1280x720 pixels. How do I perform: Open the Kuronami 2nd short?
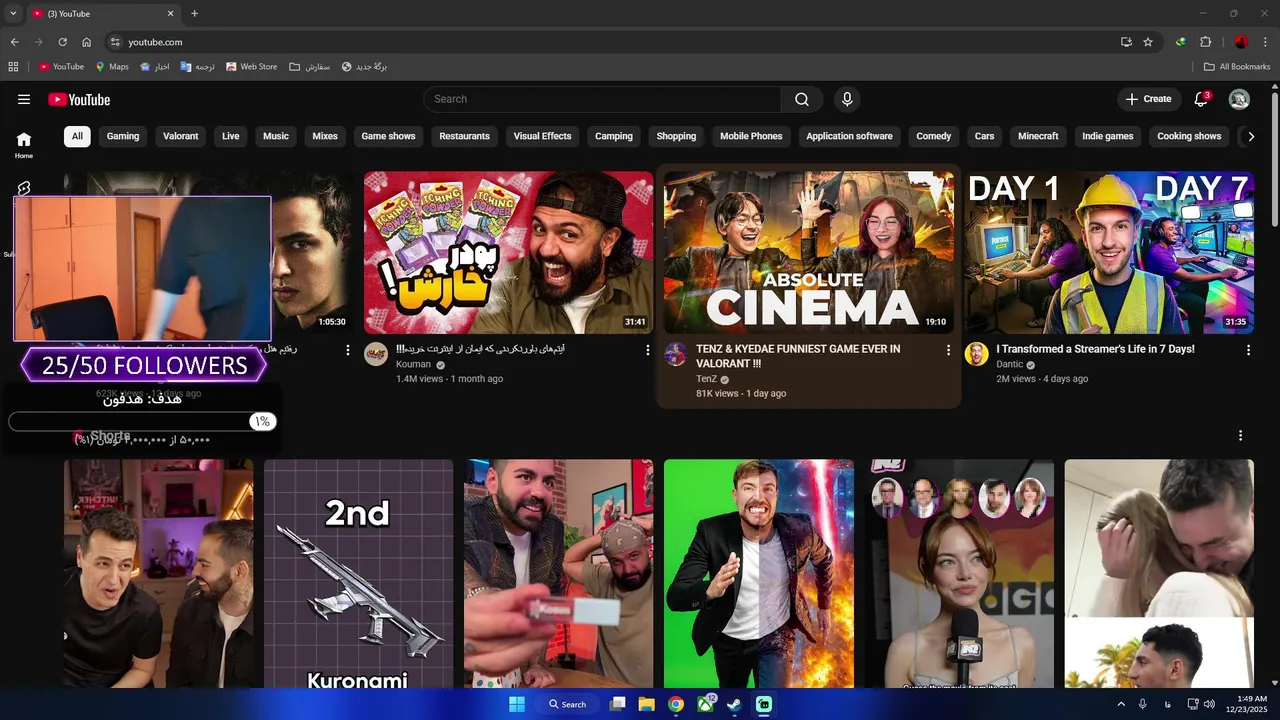coord(358,574)
